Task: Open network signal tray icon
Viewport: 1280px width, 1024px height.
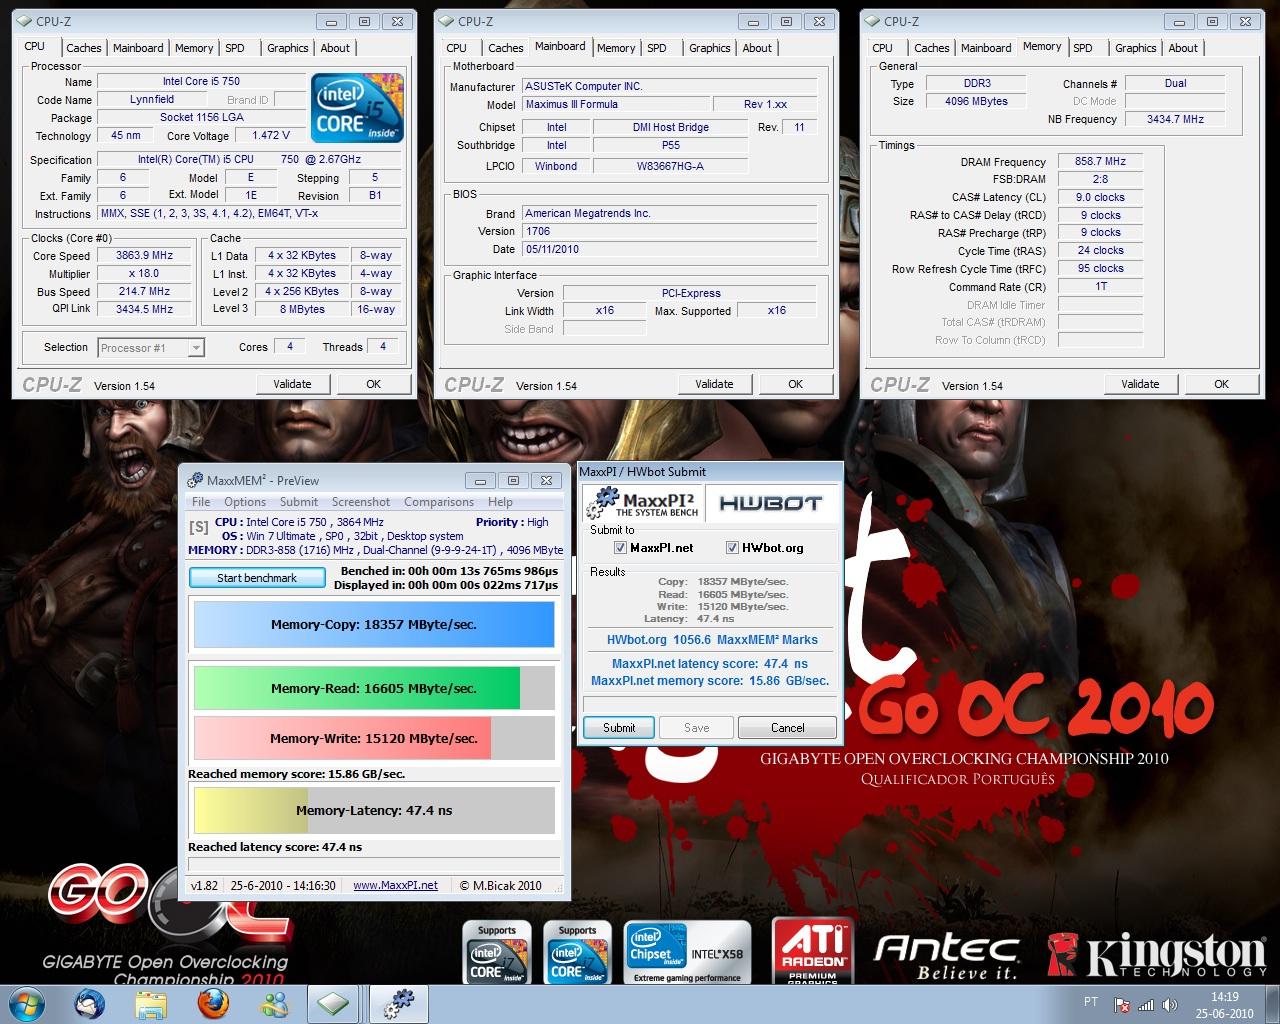Action: point(1146,1005)
